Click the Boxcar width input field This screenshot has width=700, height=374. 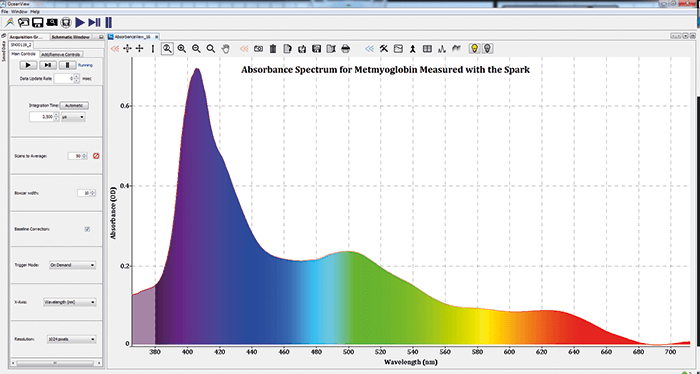tap(83, 193)
